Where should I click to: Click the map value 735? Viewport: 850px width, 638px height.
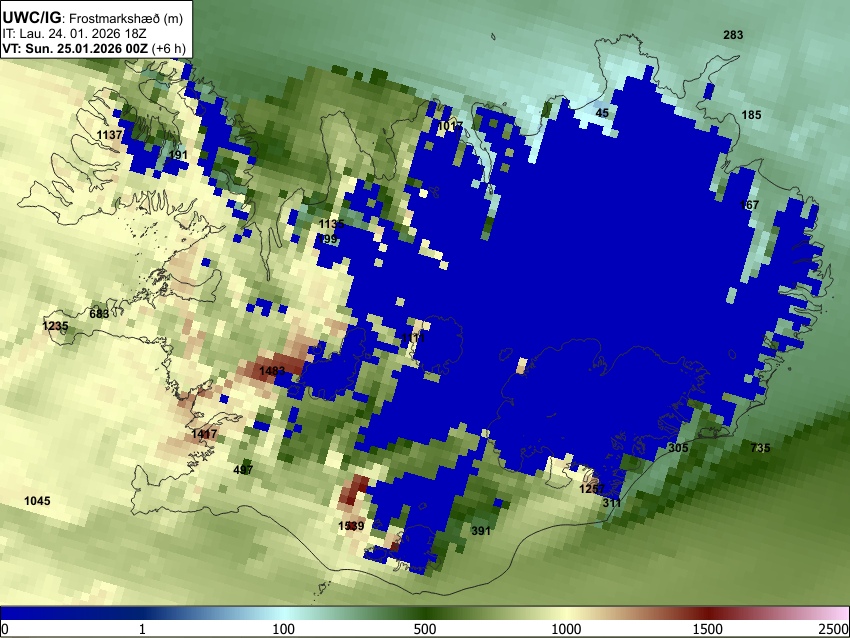(760, 448)
